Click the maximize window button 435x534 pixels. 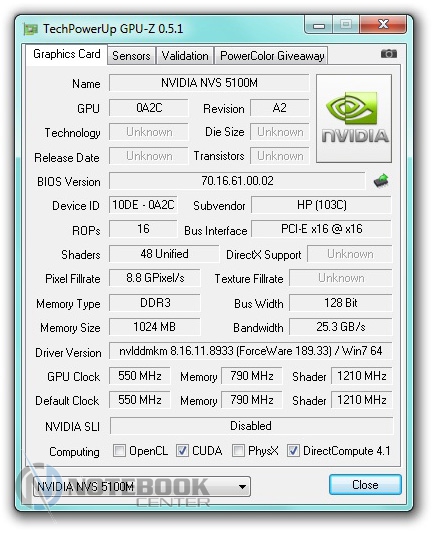(346, 25)
